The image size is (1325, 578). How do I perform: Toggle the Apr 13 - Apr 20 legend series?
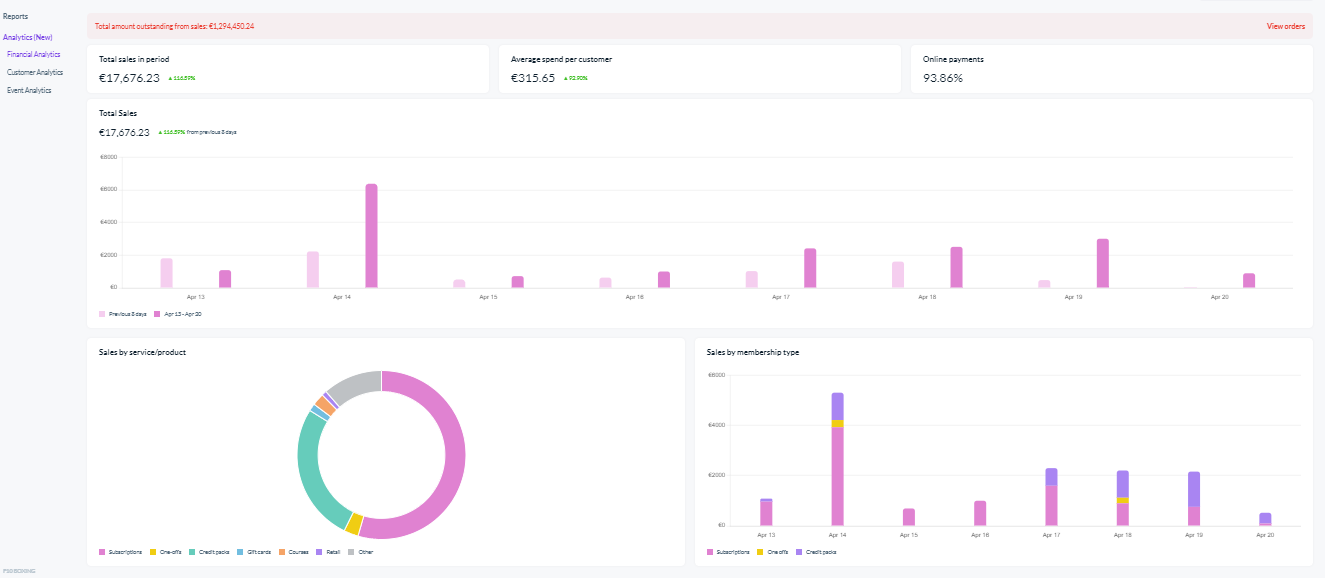pos(178,314)
